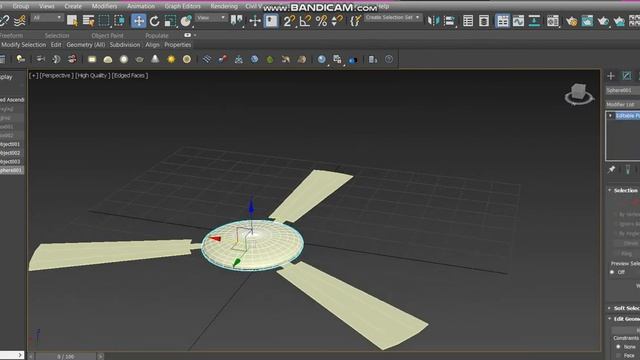Open the Create menu

tap(73, 6)
